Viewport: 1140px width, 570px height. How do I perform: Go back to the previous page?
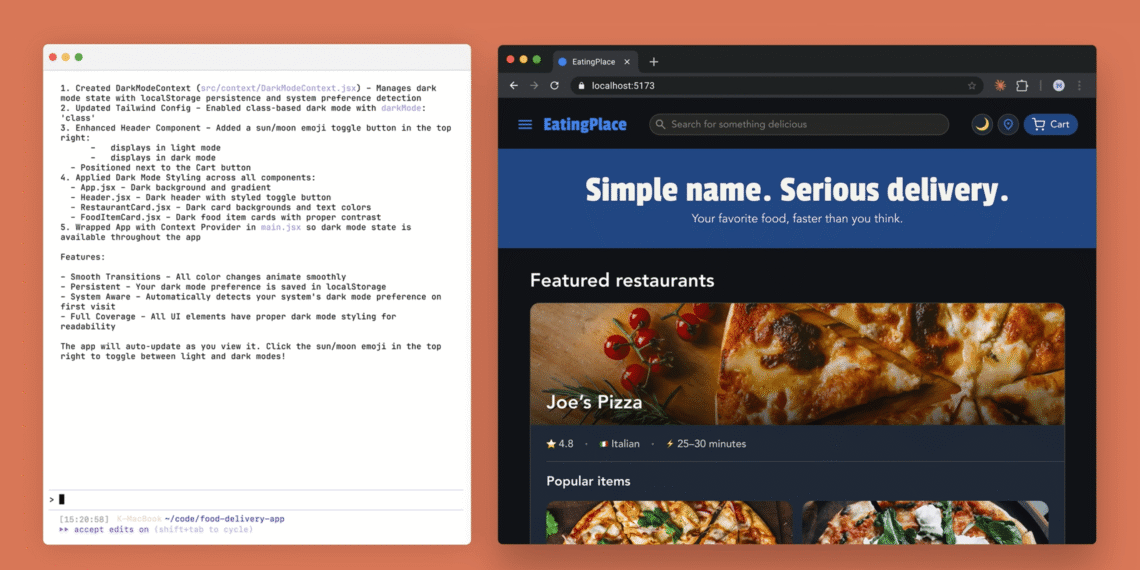514,86
